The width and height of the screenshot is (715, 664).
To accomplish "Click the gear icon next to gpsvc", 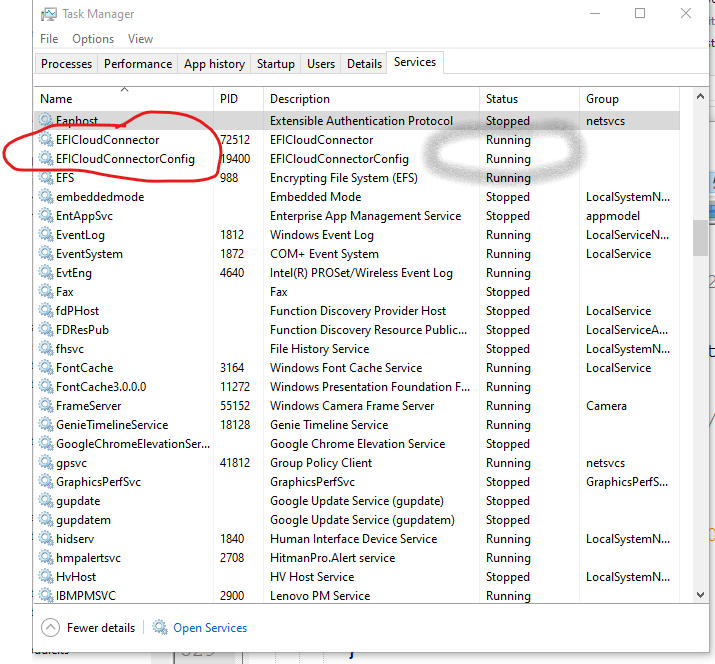I will click(x=46, y=462).
